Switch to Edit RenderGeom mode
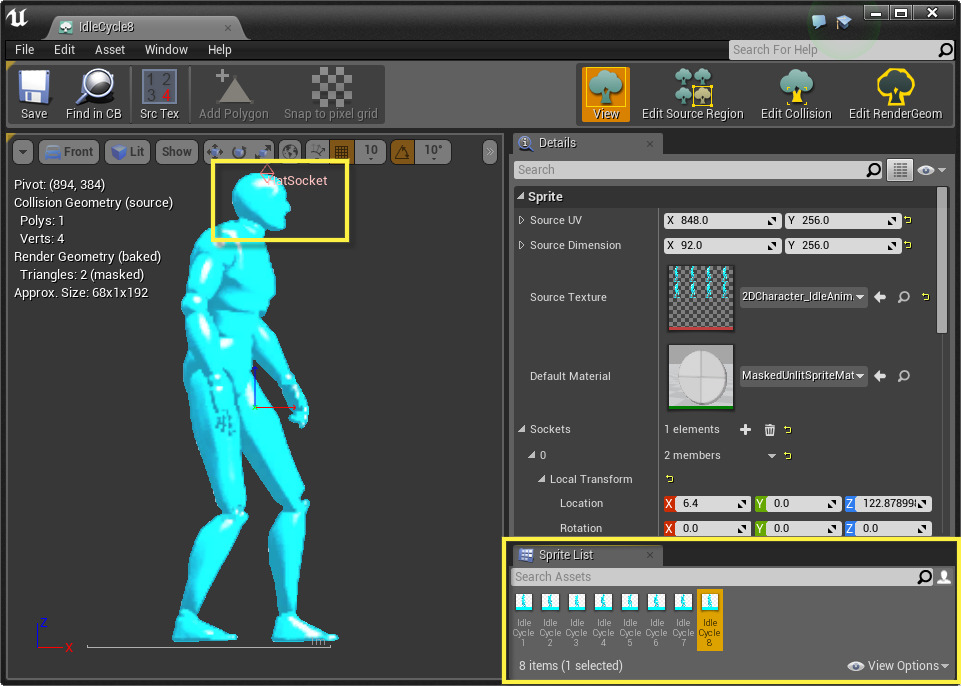The image size is (961, 686). click(895, 88)
